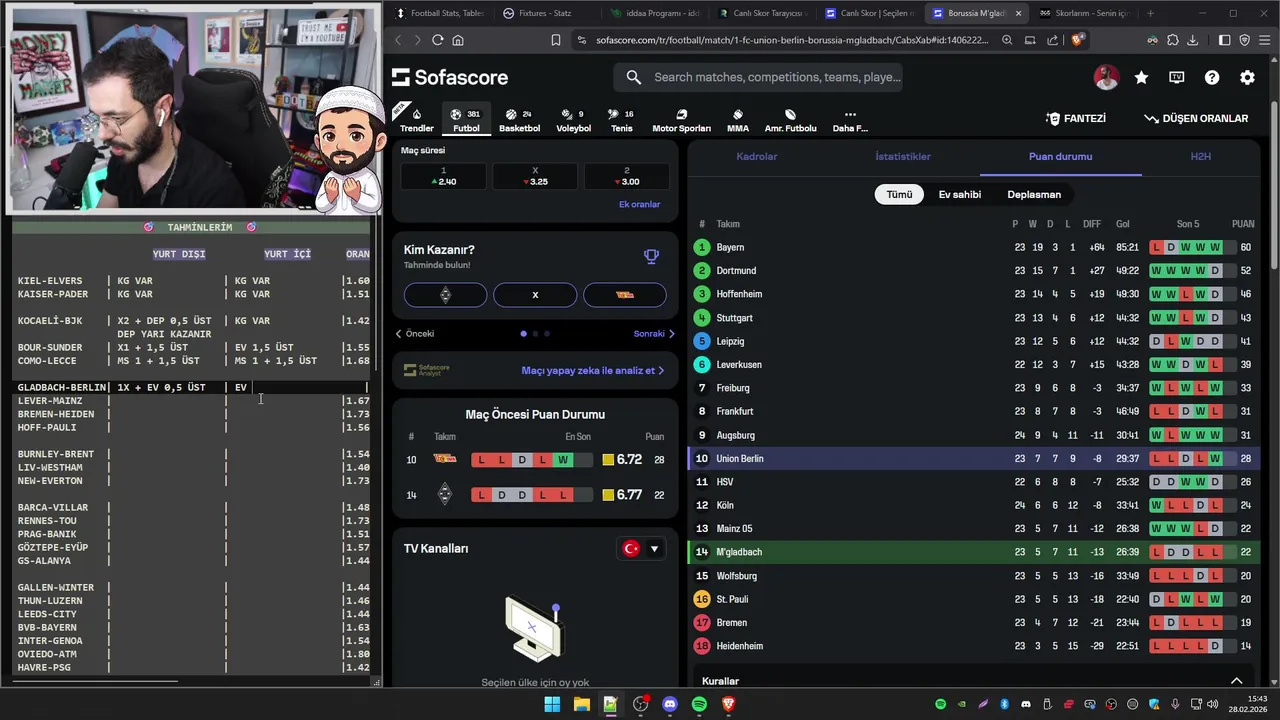
Task: Click Sofascore logo
Action: 450,77
